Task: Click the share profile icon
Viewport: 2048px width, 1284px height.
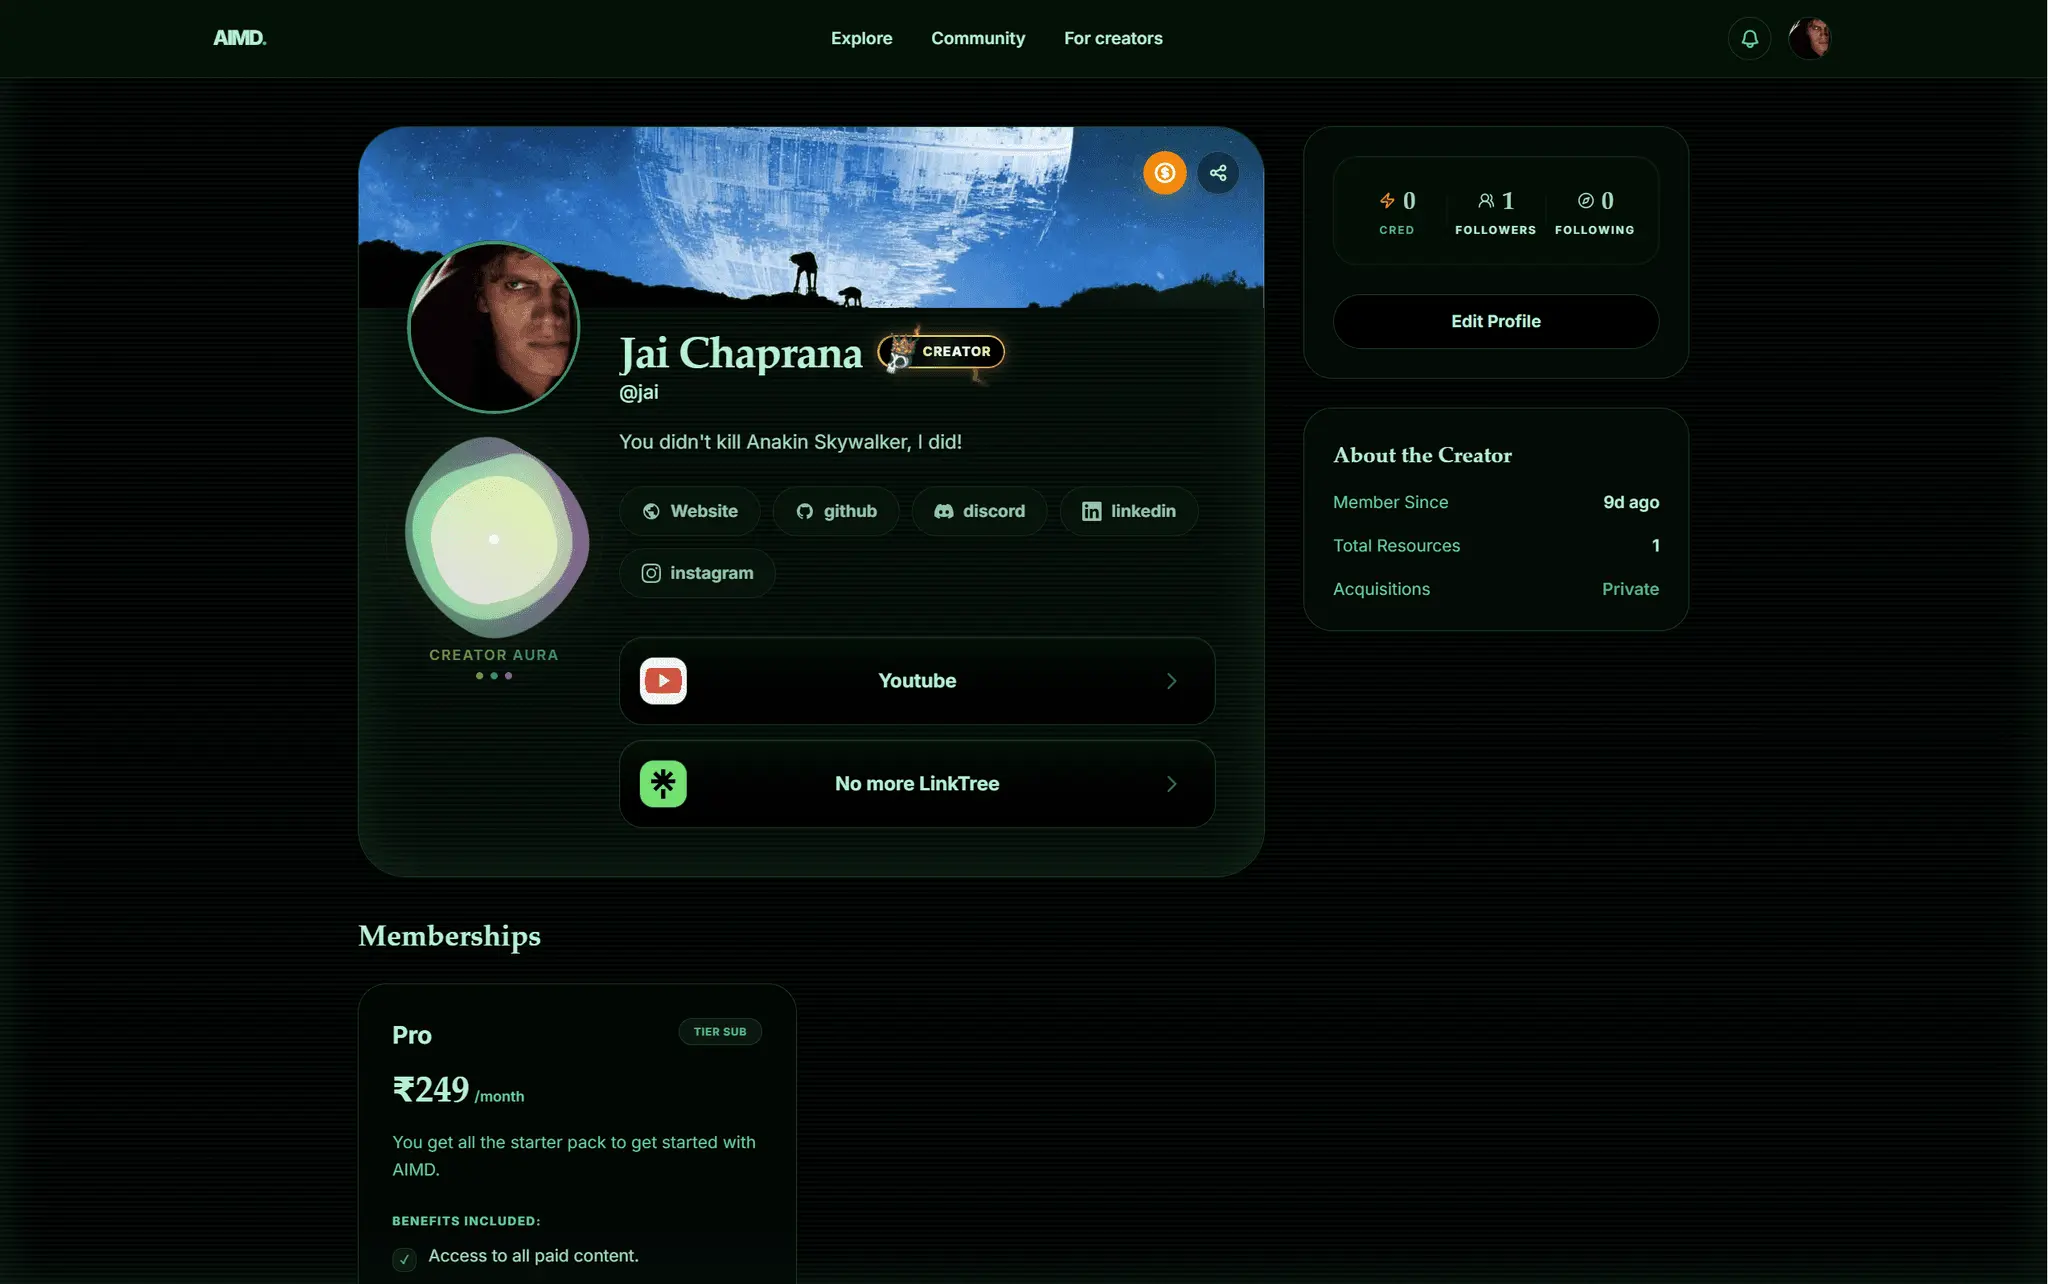Action: tap(1218, 173)
